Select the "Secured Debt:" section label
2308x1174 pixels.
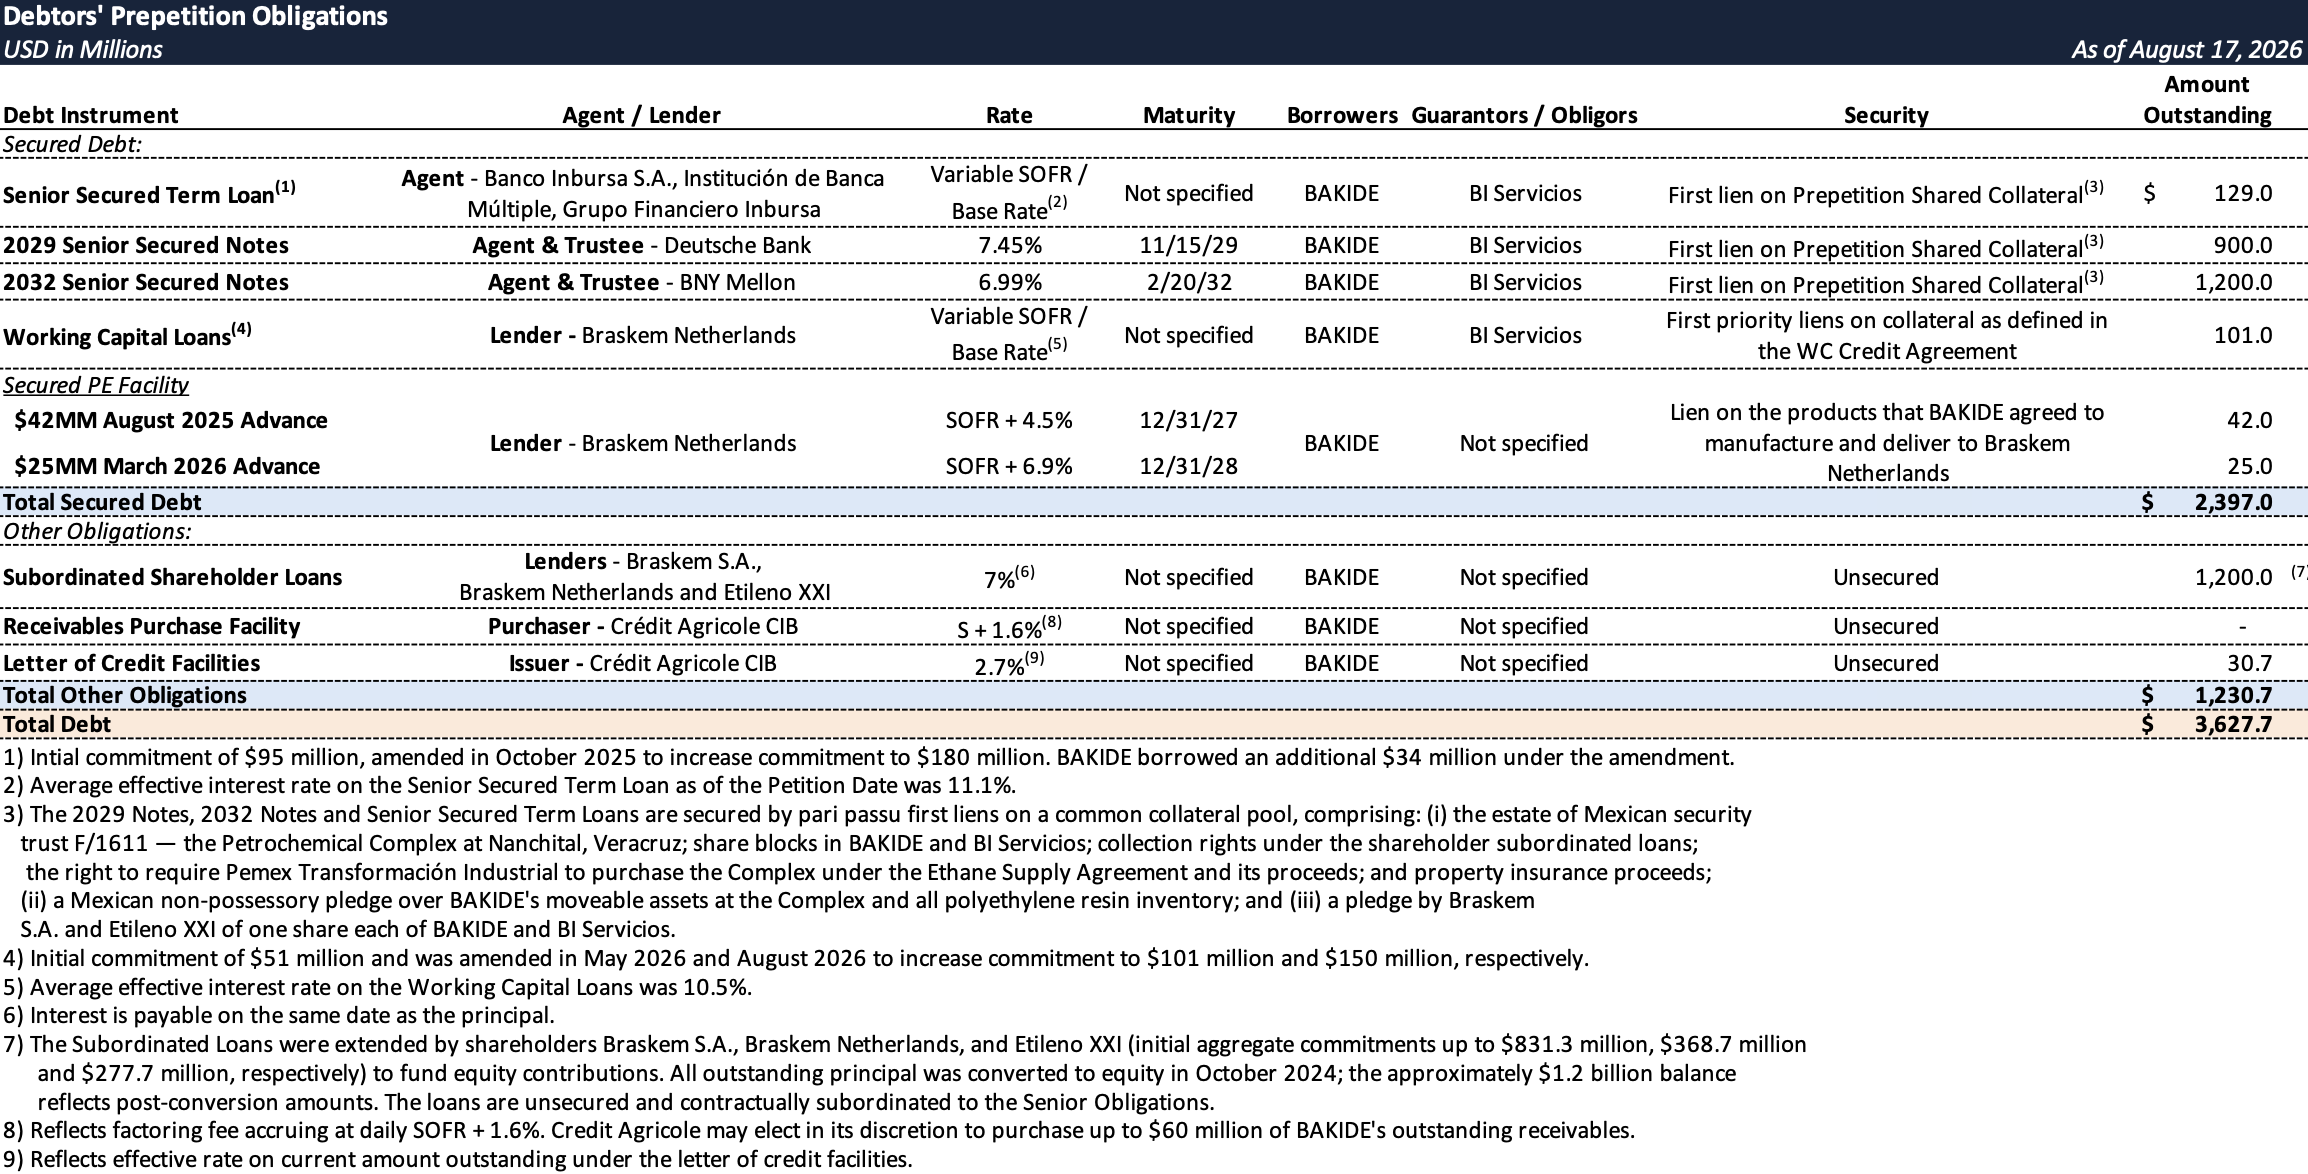point(72,144)
